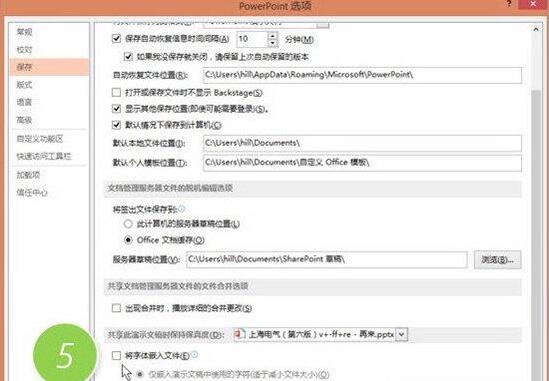Screen dimensions: 549x381
Task: Decrease autosave minutes with down arrow
Action: 272,43
